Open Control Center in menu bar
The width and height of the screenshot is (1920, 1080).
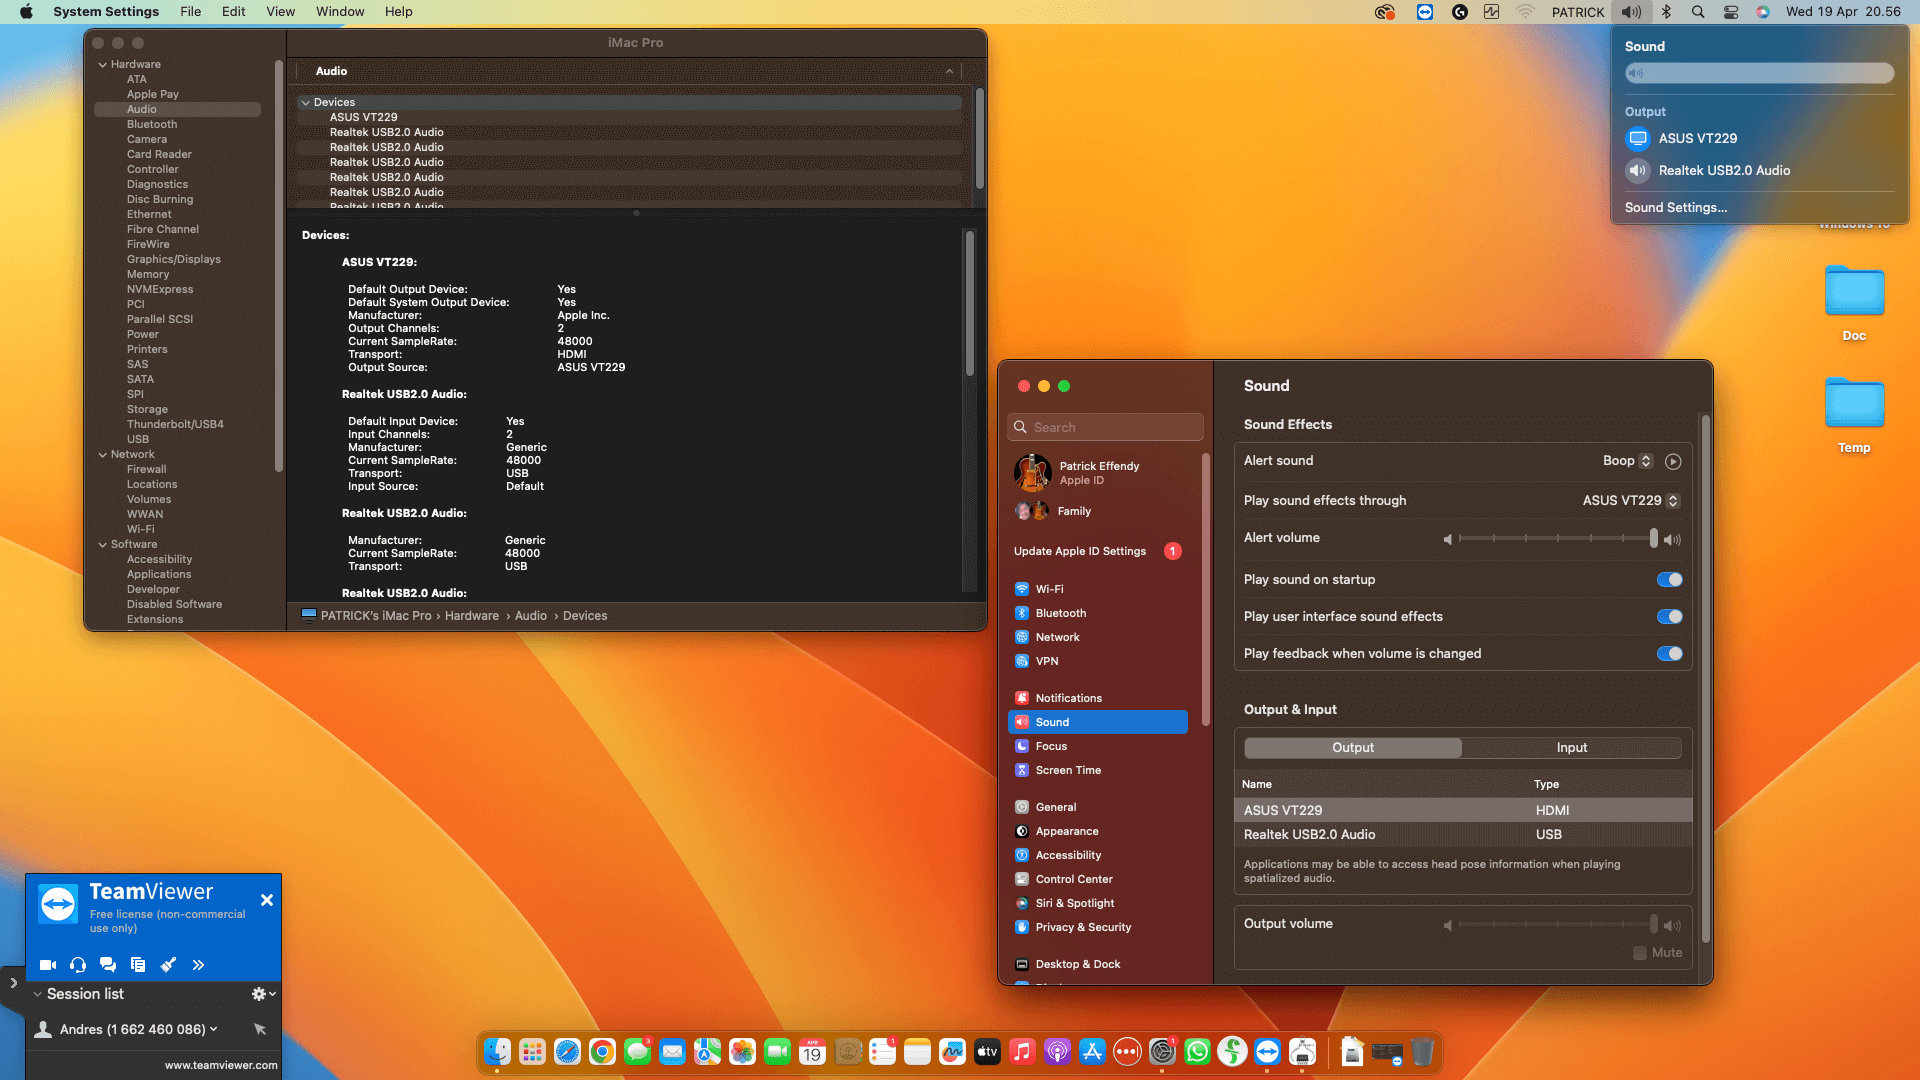pos(1731,12)
